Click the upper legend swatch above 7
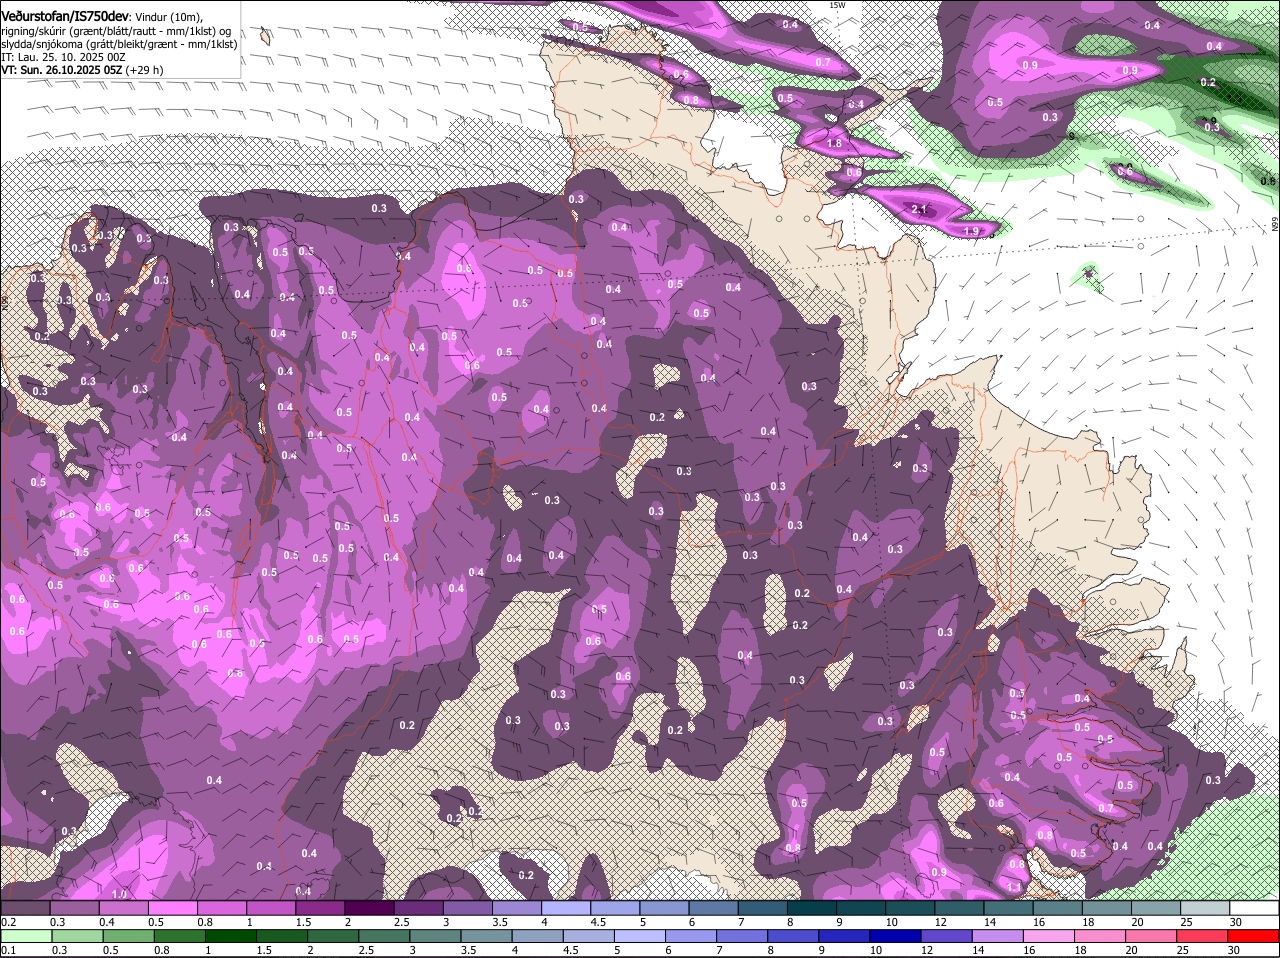The width and height of the screenshot is (1280, 958). tap(762, 908)
